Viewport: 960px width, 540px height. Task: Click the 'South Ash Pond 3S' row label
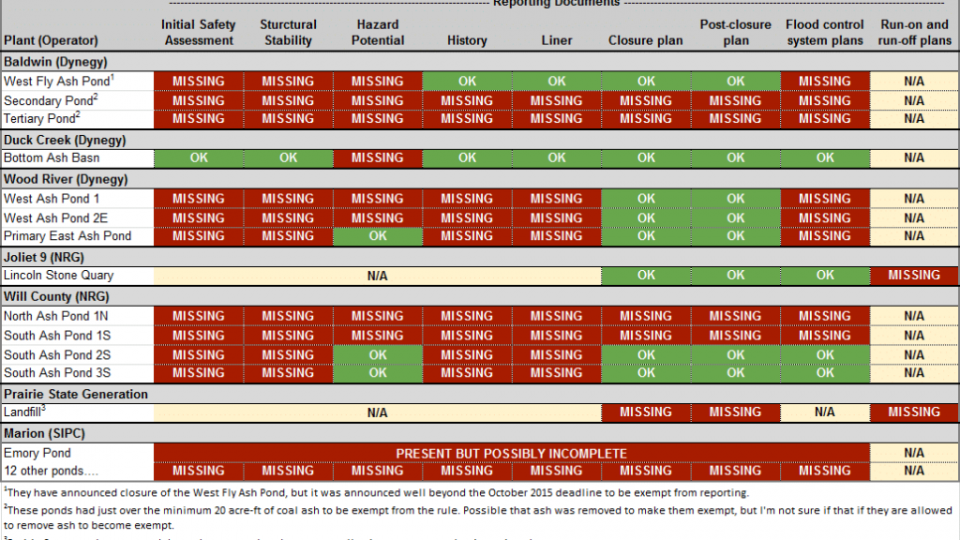(x=57, y=373)
